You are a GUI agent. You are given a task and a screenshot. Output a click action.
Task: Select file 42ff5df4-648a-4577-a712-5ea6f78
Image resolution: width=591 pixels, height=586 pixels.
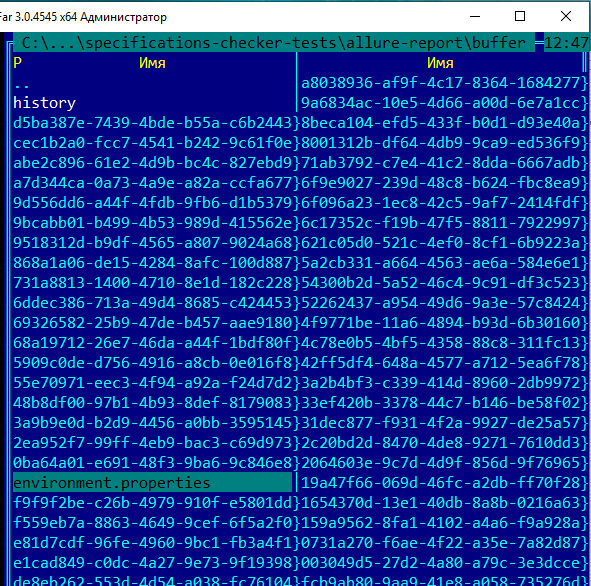440,363
